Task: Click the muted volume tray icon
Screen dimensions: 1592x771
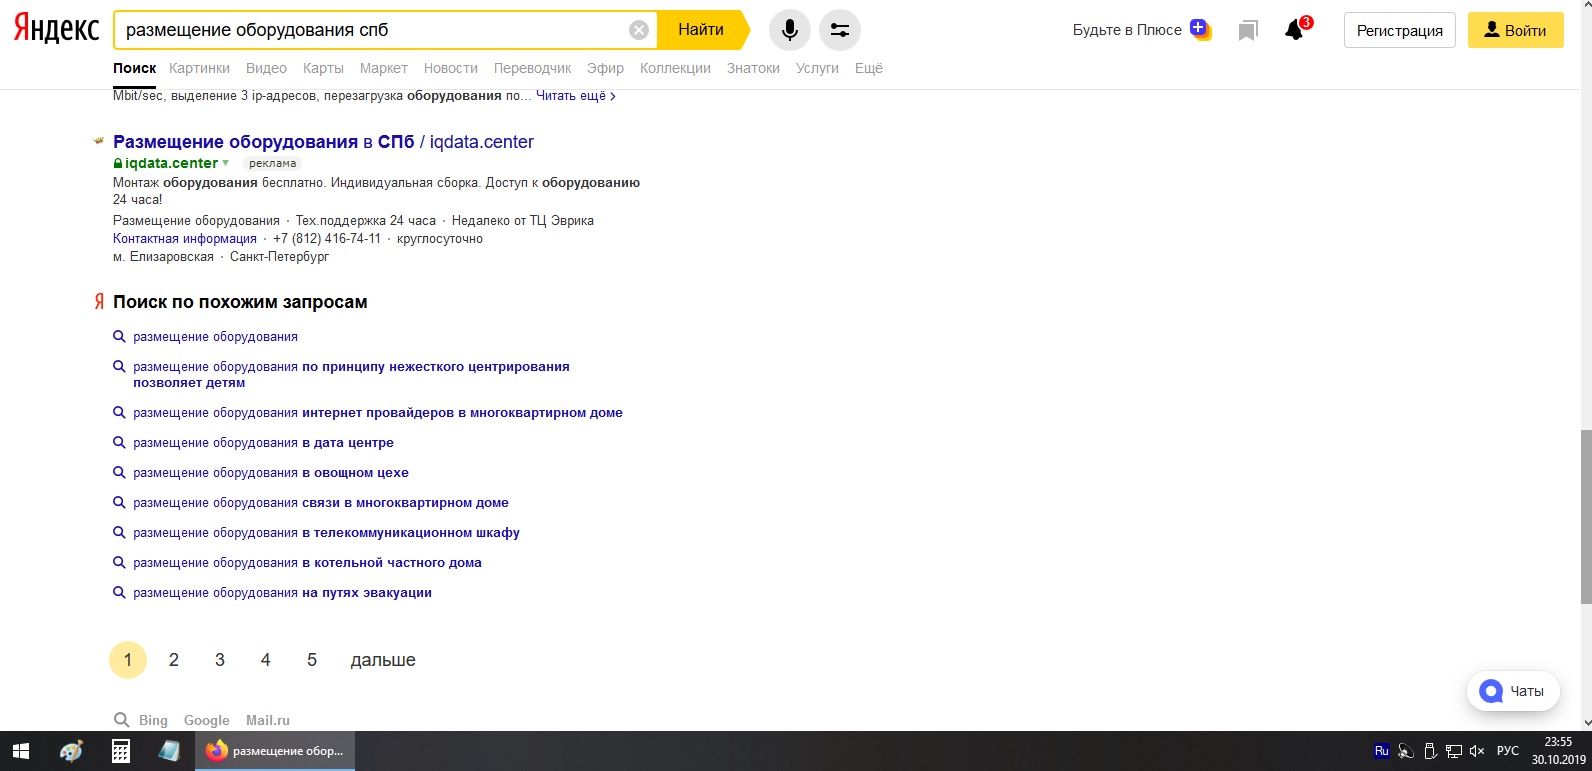Action: pos(1477,751)
